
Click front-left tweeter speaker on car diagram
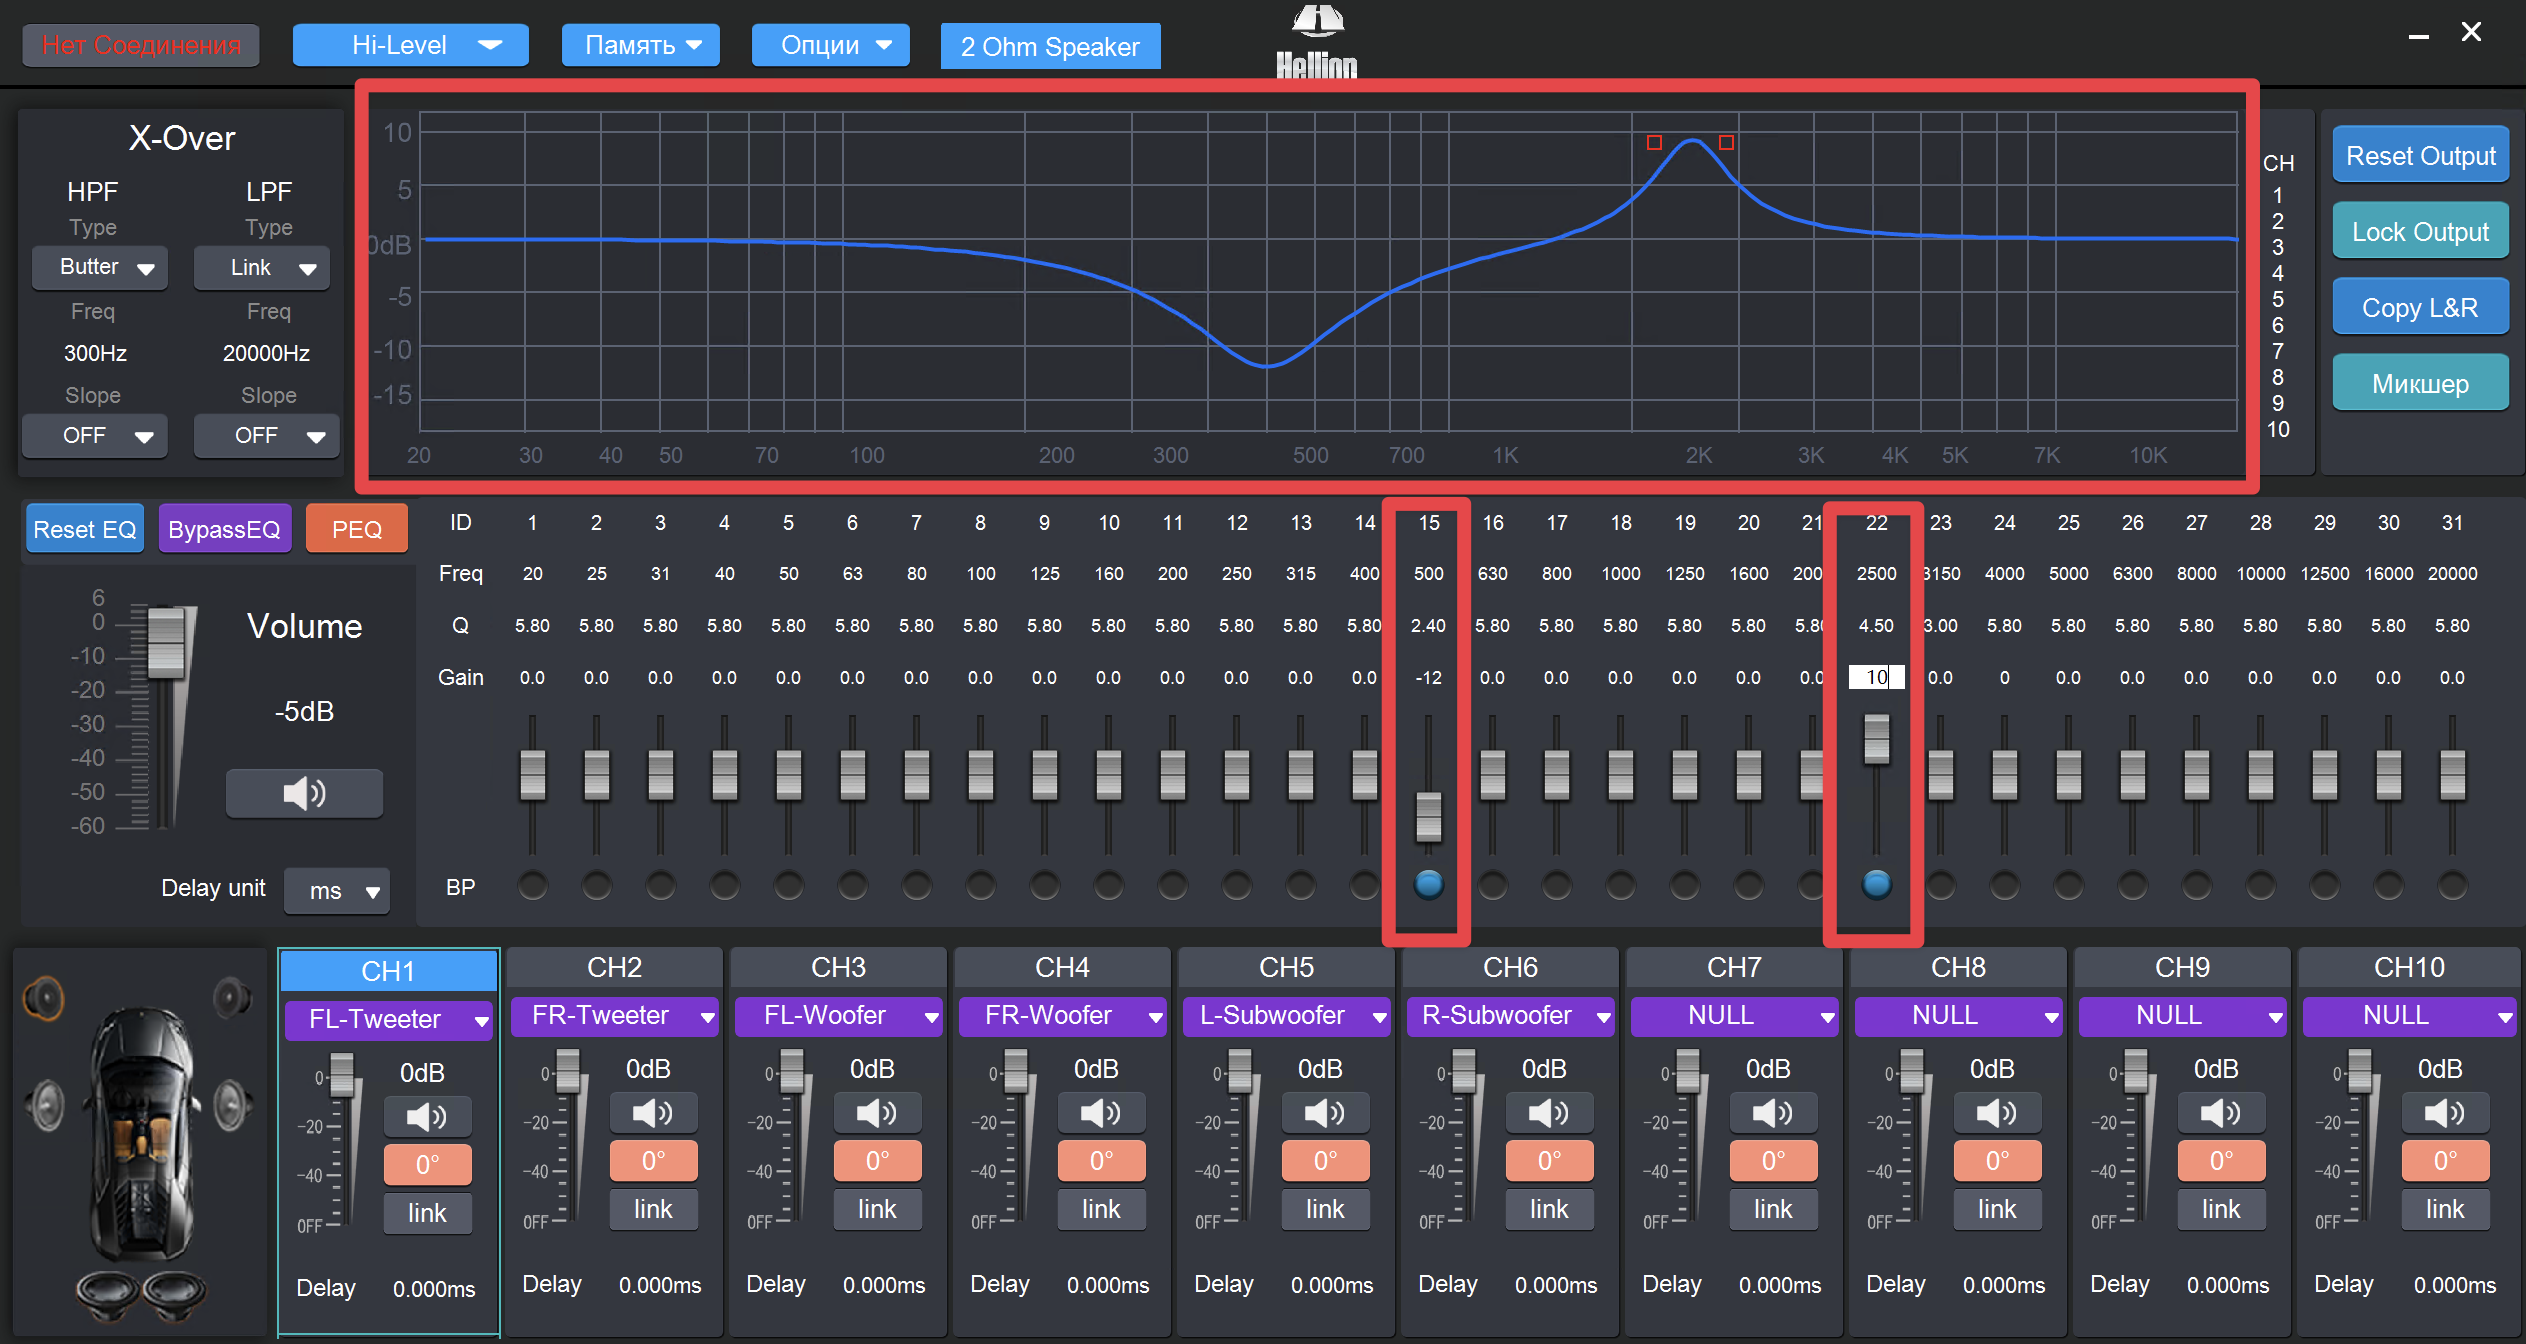[x=45, y=997]
